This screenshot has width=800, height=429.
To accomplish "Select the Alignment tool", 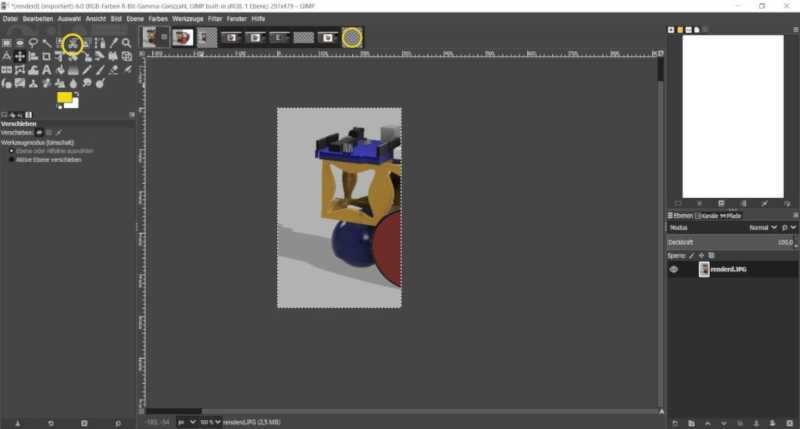I will pyautogui.click(x=33, y=56).
